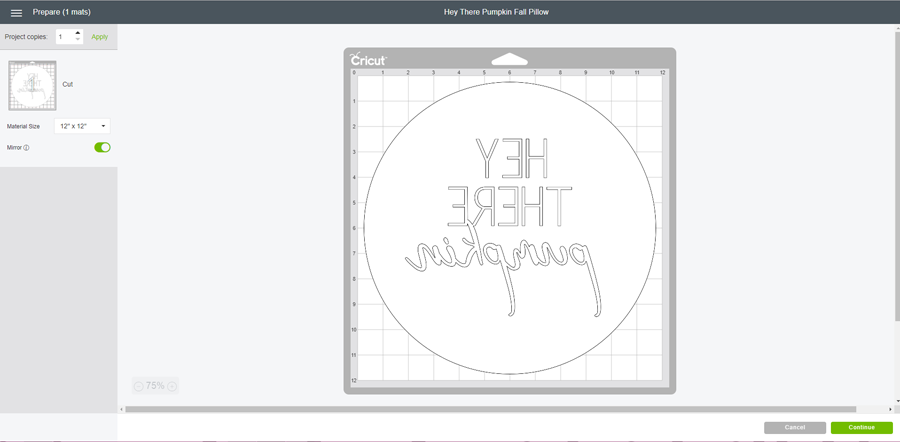
Task: Click Apply for project copies
Action: point(100,37)
